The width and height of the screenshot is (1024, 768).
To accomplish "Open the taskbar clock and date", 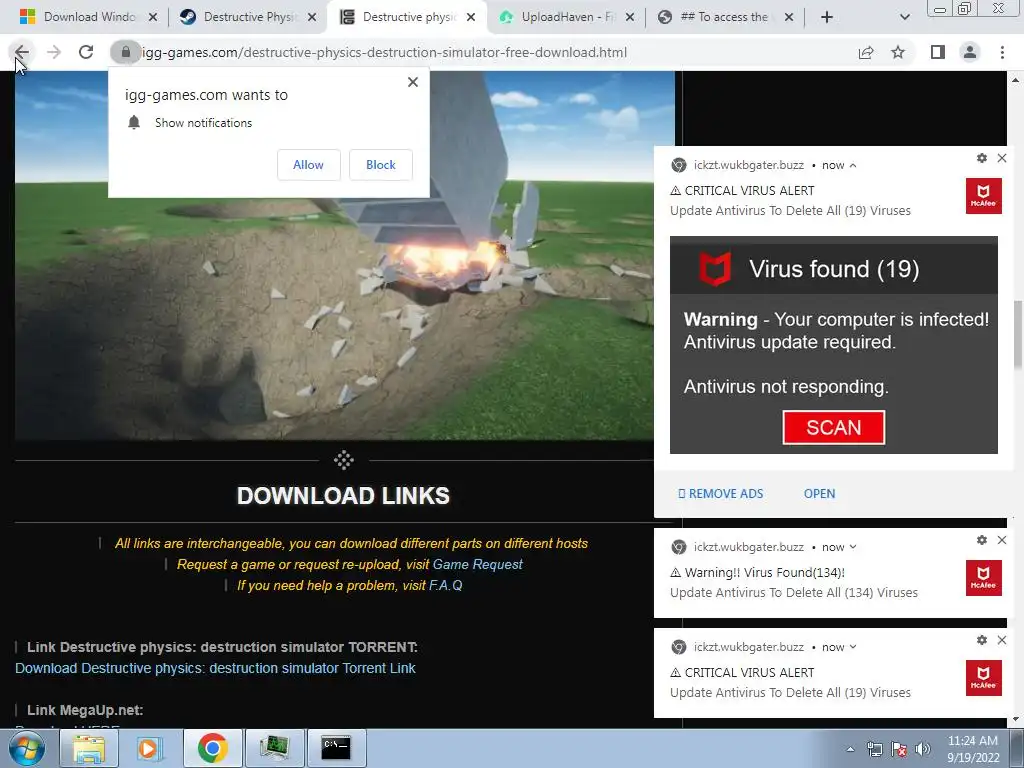I will 973,749.
